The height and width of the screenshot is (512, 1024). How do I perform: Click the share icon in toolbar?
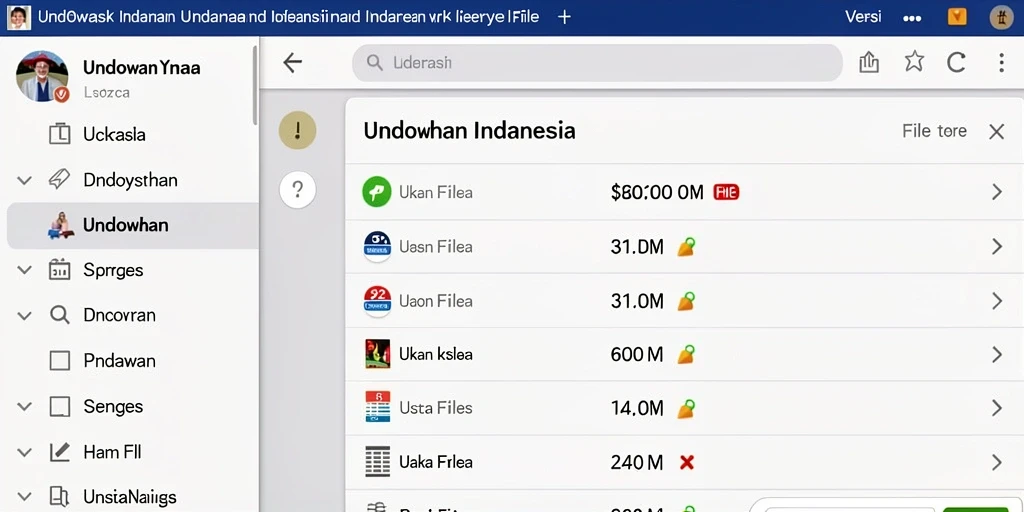(869, 63)
